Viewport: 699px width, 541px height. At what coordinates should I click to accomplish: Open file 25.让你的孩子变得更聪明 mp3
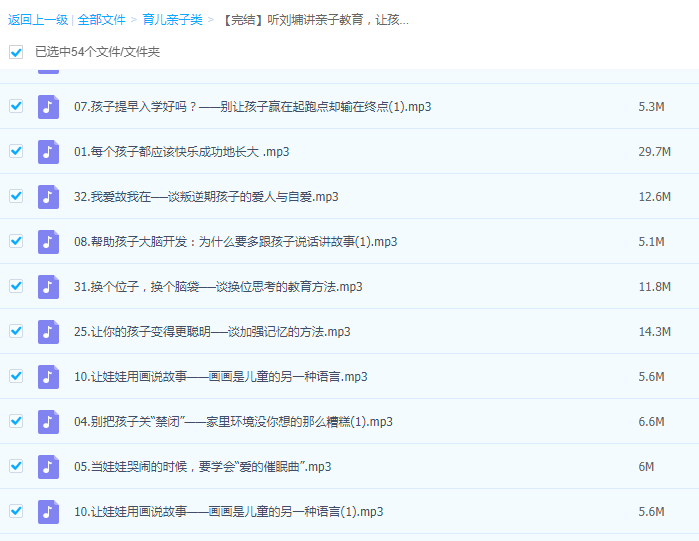pyautogui.click(x=212, y=332)
